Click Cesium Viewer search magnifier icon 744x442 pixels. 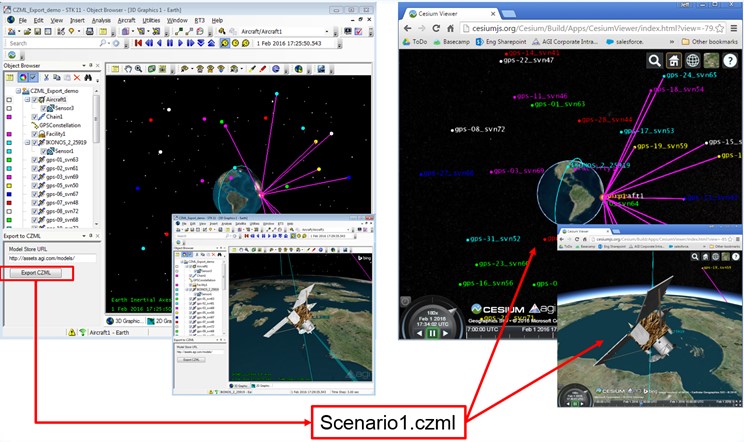655,61
